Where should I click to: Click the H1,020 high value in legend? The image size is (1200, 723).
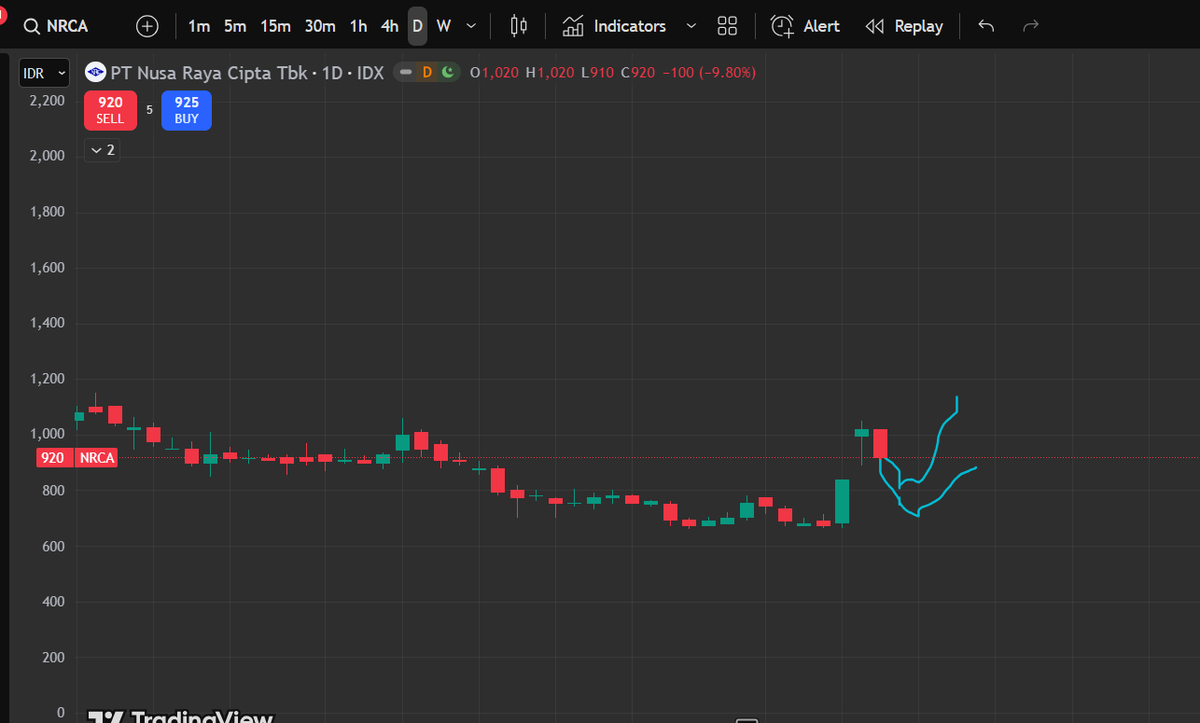(550, 73)
